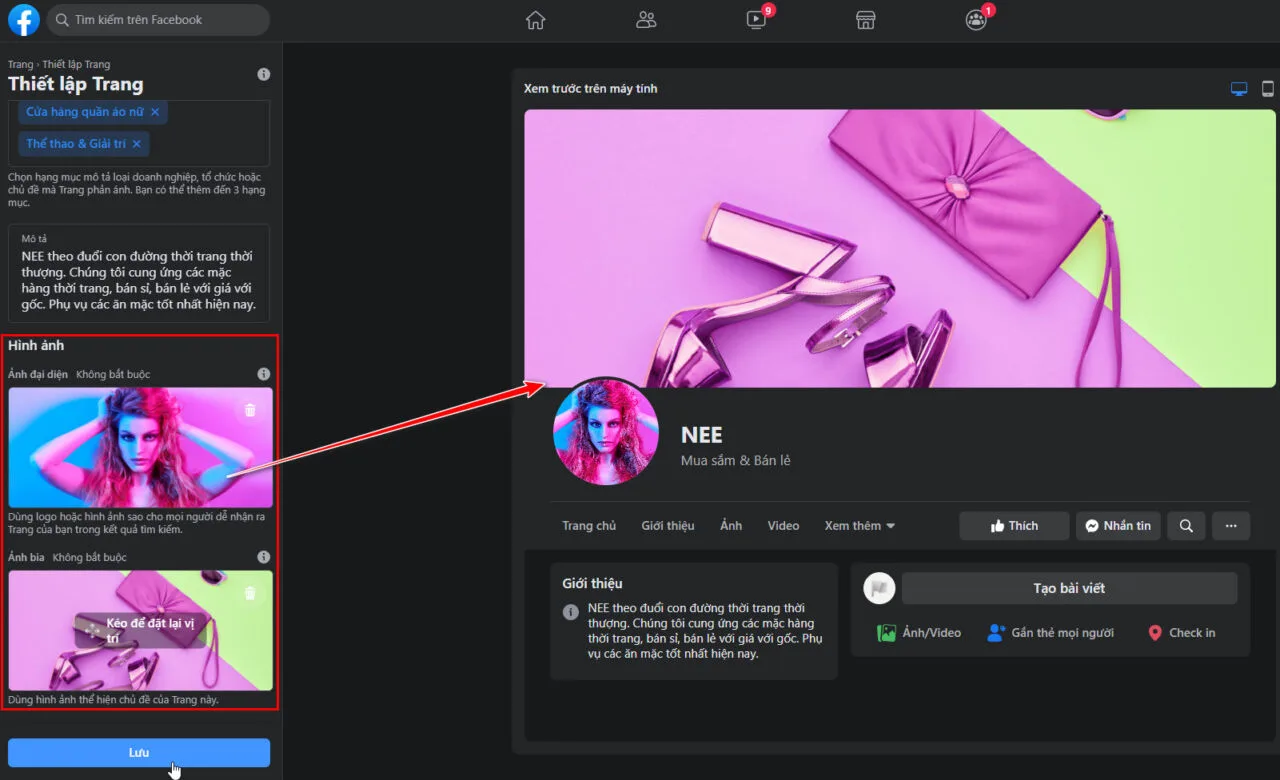Delete the profile picture with trash icon
Viewport: 1280px width, 780px height.
click(250, 410)
